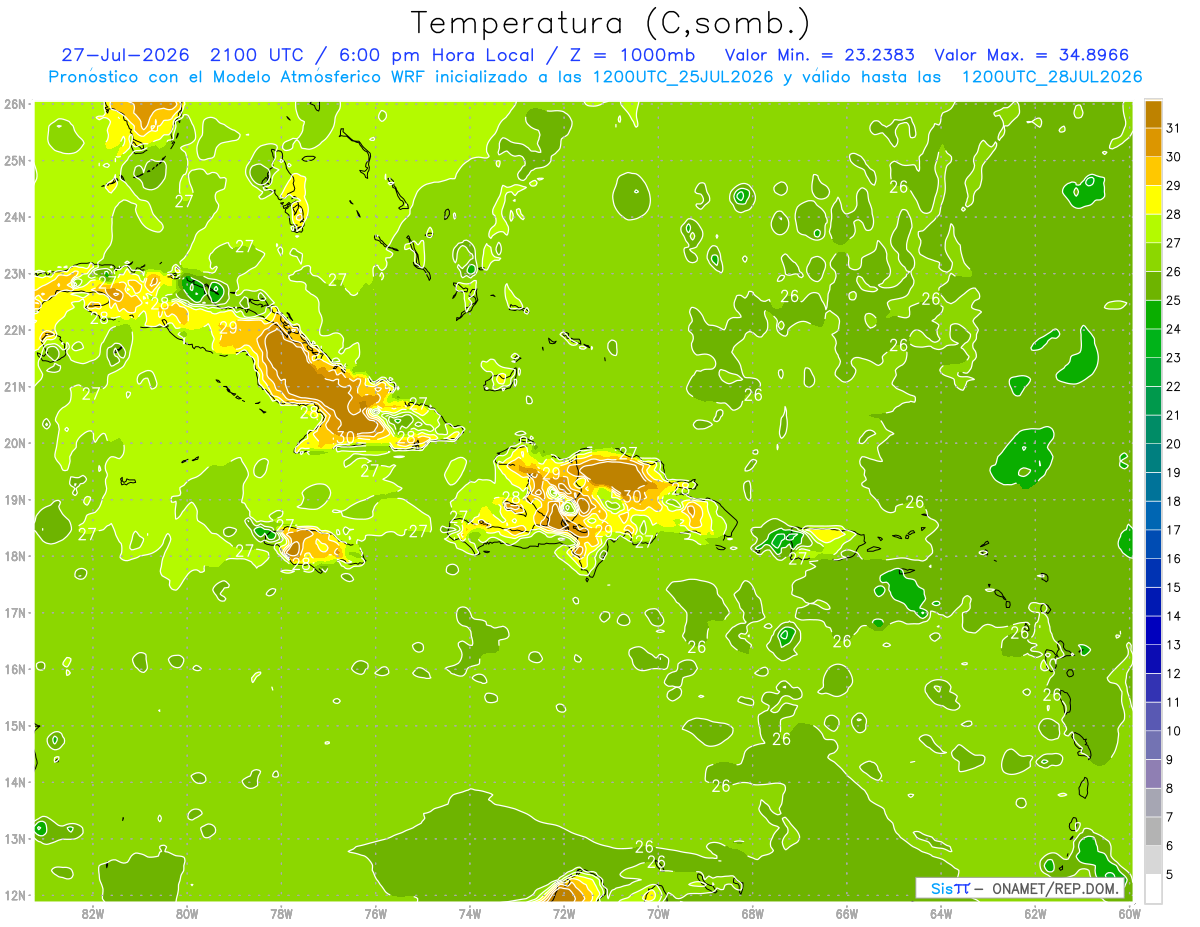Click the legend scale number '5'

coord(1170,875)
